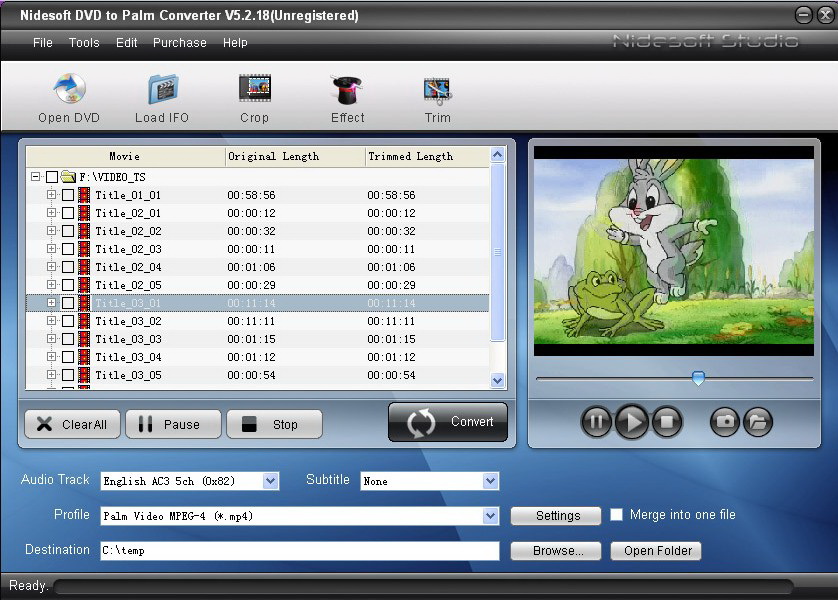Expand the Title_01_01 node

(51, 194)
